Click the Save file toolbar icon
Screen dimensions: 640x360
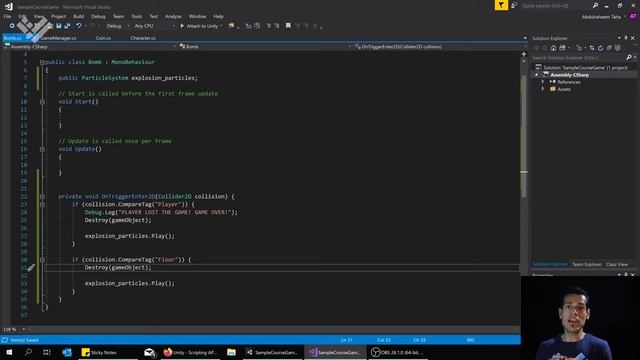click(x=59, y=26)
